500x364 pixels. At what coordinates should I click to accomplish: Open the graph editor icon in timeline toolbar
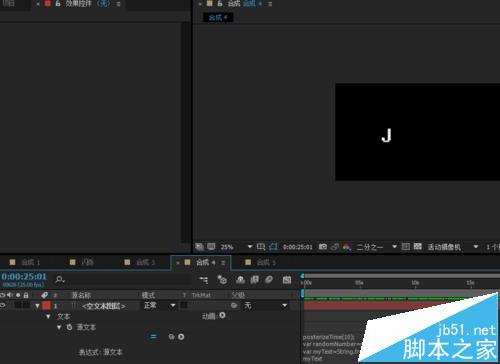click(x=287, y=280)
